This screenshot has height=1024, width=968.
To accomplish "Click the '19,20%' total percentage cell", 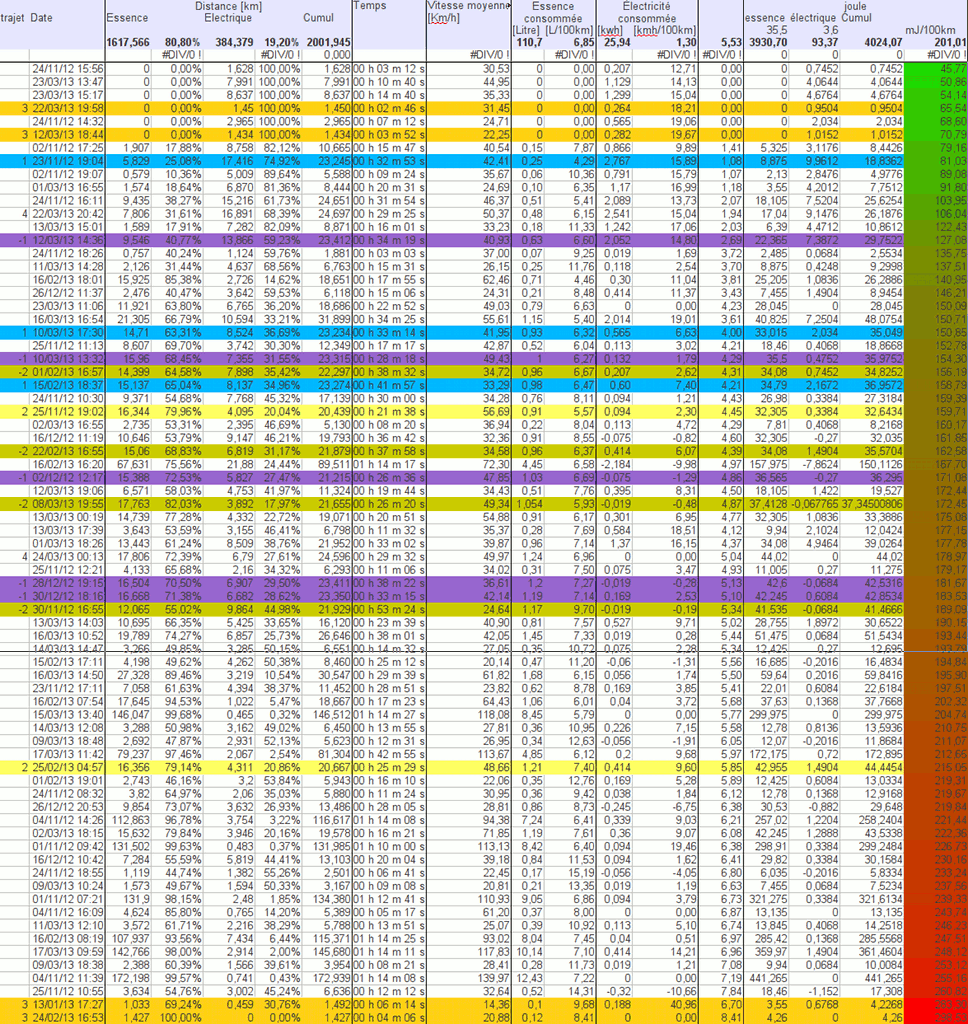I will [282, 42].
